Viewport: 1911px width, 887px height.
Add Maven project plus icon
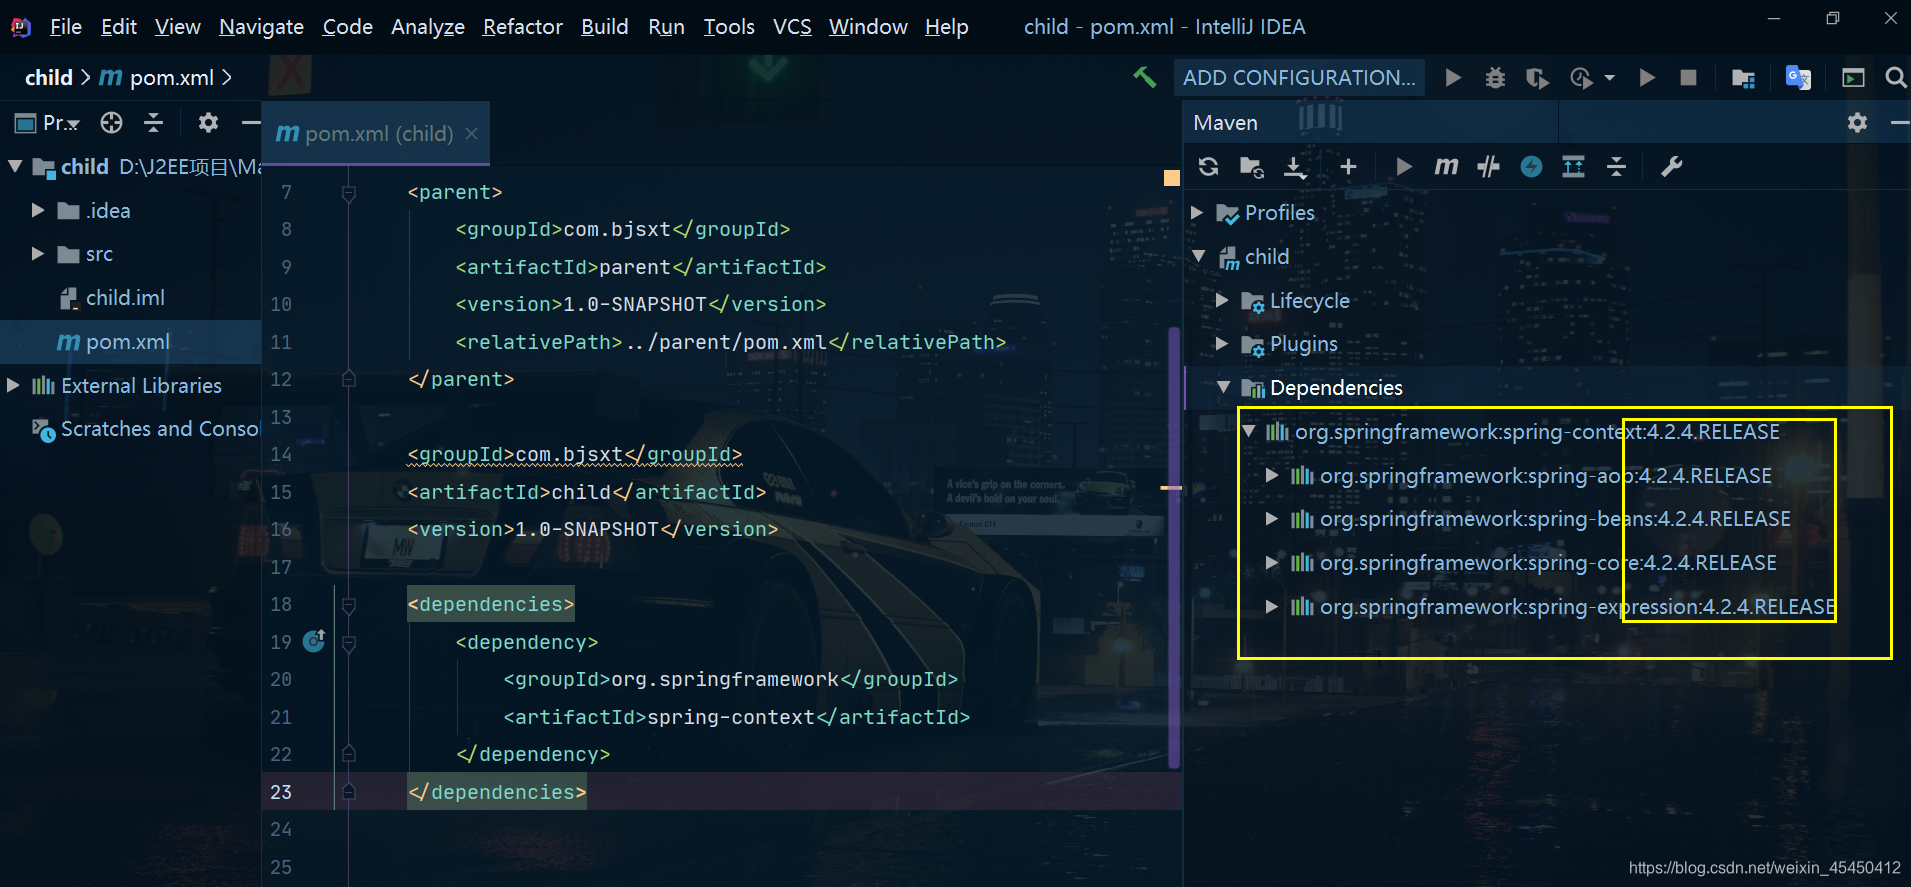(1348, 167)
